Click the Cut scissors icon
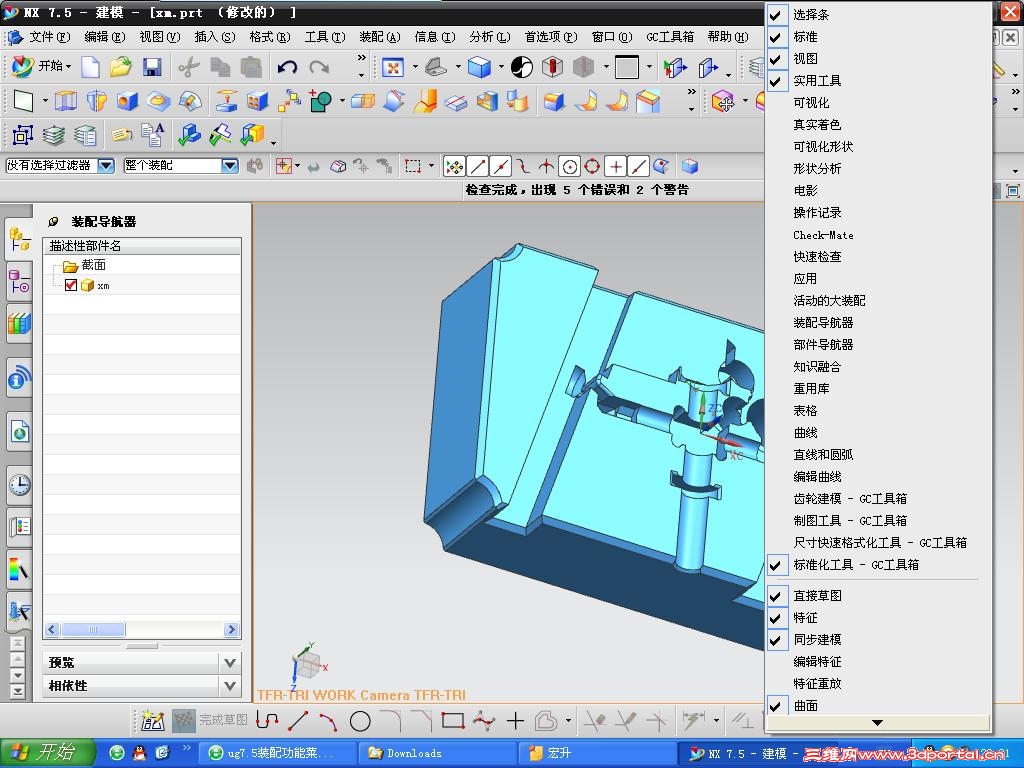1024x768 pixels. (189, 67)
